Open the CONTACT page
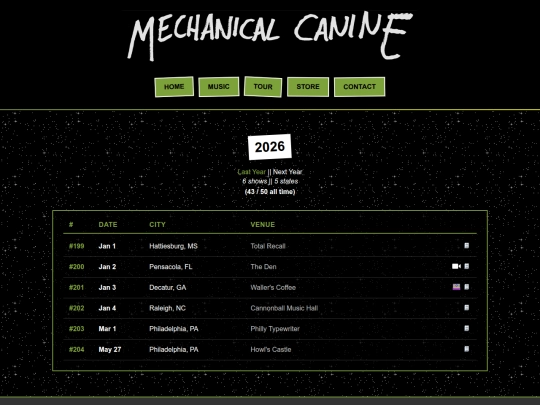Screen dimensions: 540x405 tap(360, 87)
